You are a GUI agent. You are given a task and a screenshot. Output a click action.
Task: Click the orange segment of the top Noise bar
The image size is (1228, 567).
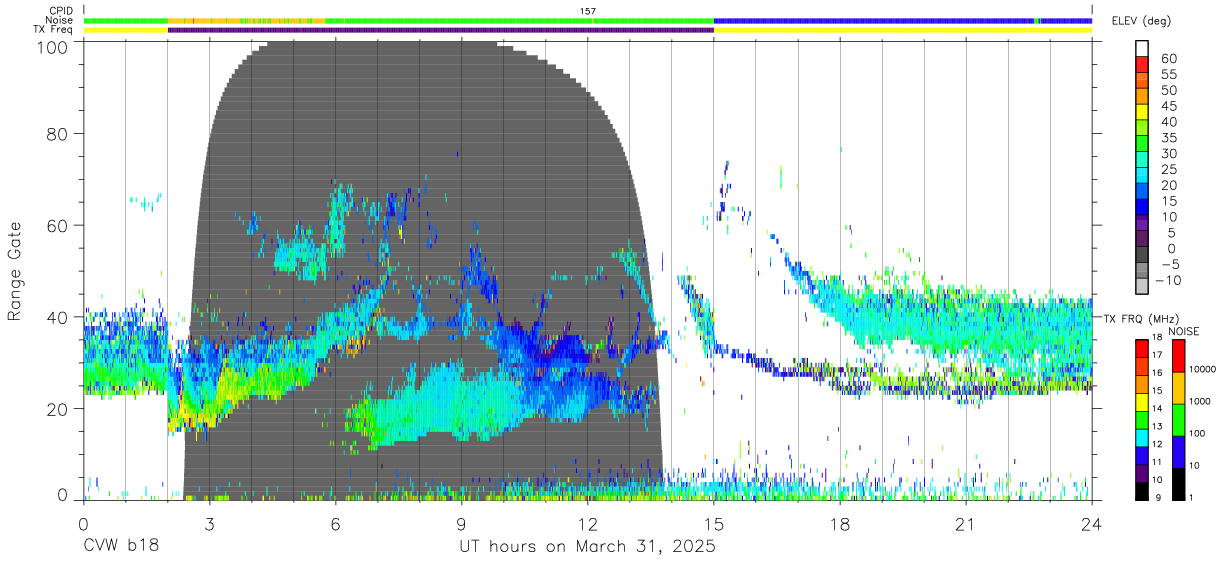[245, 20]
